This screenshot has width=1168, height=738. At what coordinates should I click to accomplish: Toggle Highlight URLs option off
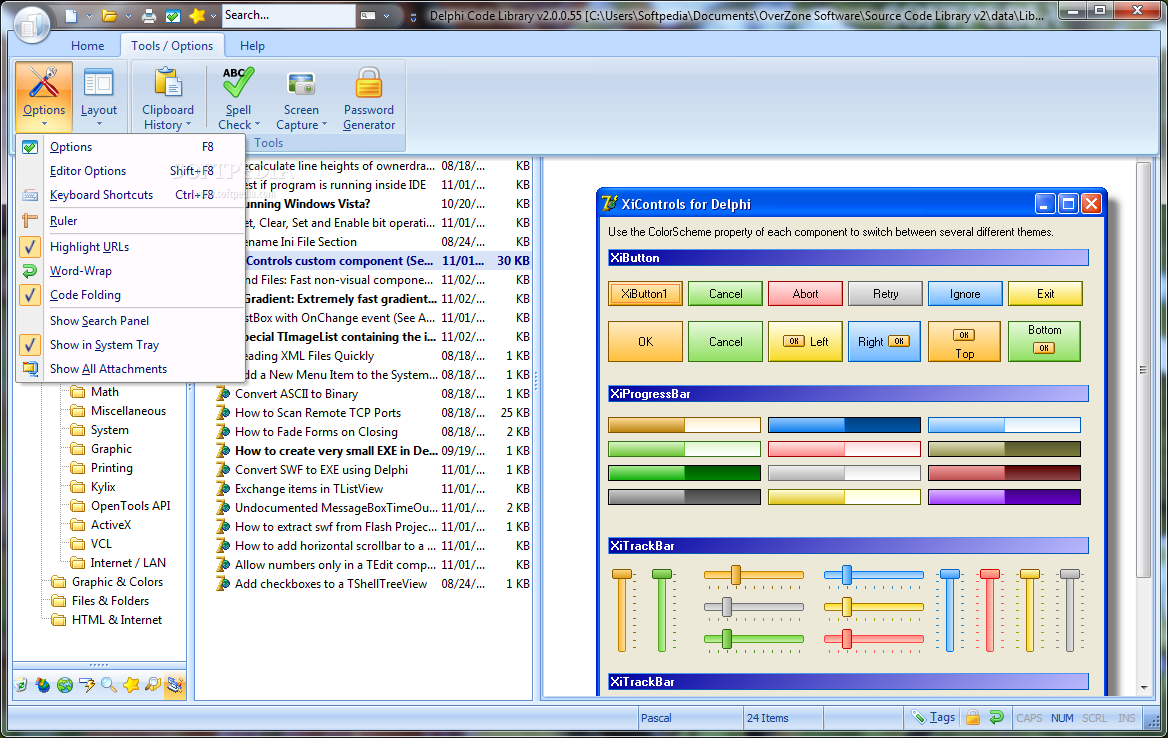tap(131, 246)
